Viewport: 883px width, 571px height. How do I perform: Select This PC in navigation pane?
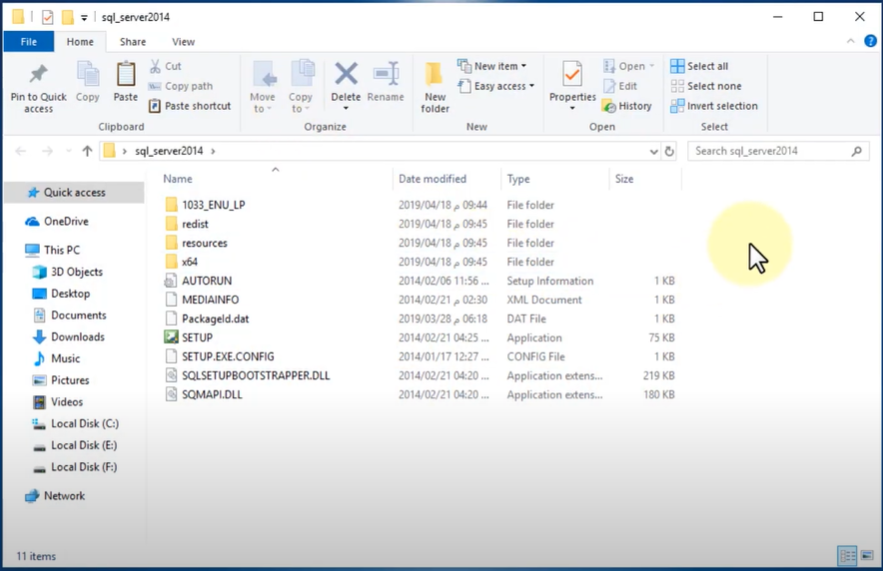[62, 250]
